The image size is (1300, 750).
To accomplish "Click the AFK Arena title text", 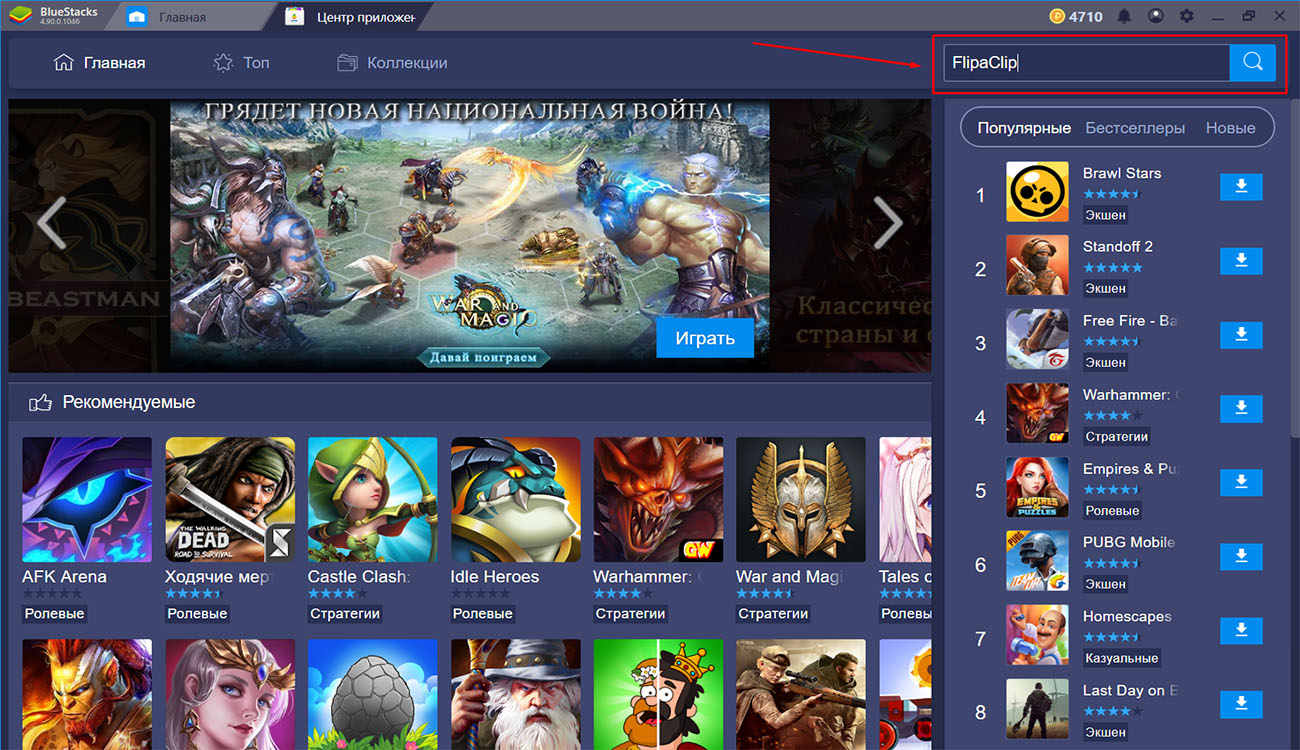I will (64, 577).
